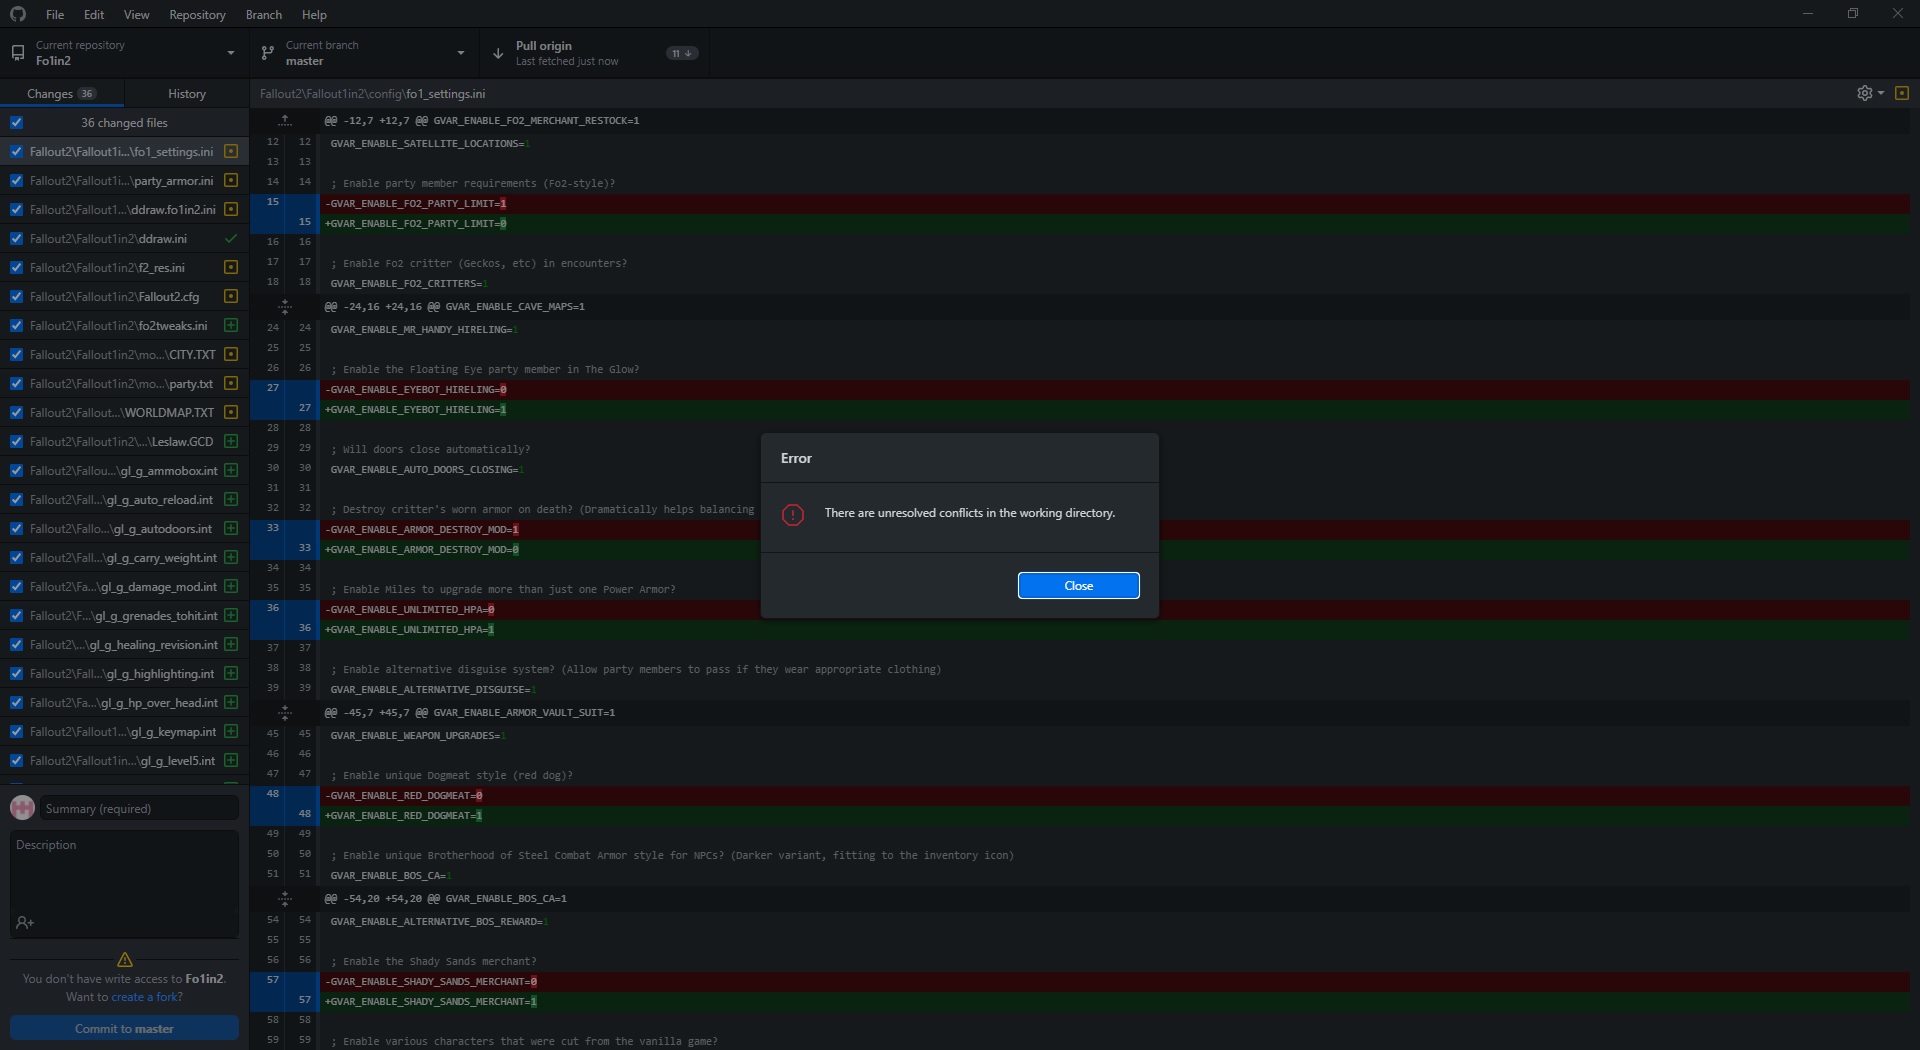The image size is (1920, 1050).
Task: Uncheck the ddraw.fo1in2.ini file checkbox
Action: click(x=16, y=209)
